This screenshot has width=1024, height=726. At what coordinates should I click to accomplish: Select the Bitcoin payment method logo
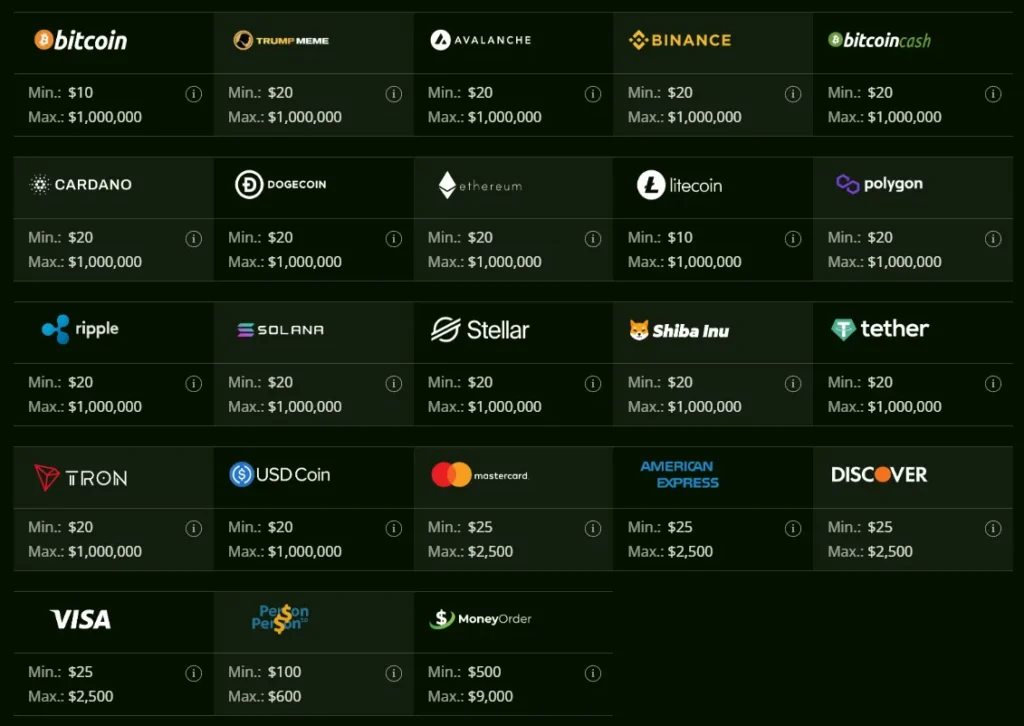pyautogui.click(x=80, y=40)
